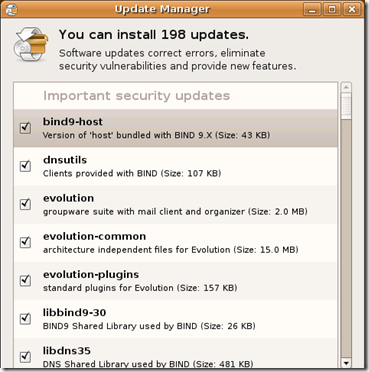Maximize the Update Manager window
The height and width of the screenshot is (372, 369).
[x=332, y=9]
